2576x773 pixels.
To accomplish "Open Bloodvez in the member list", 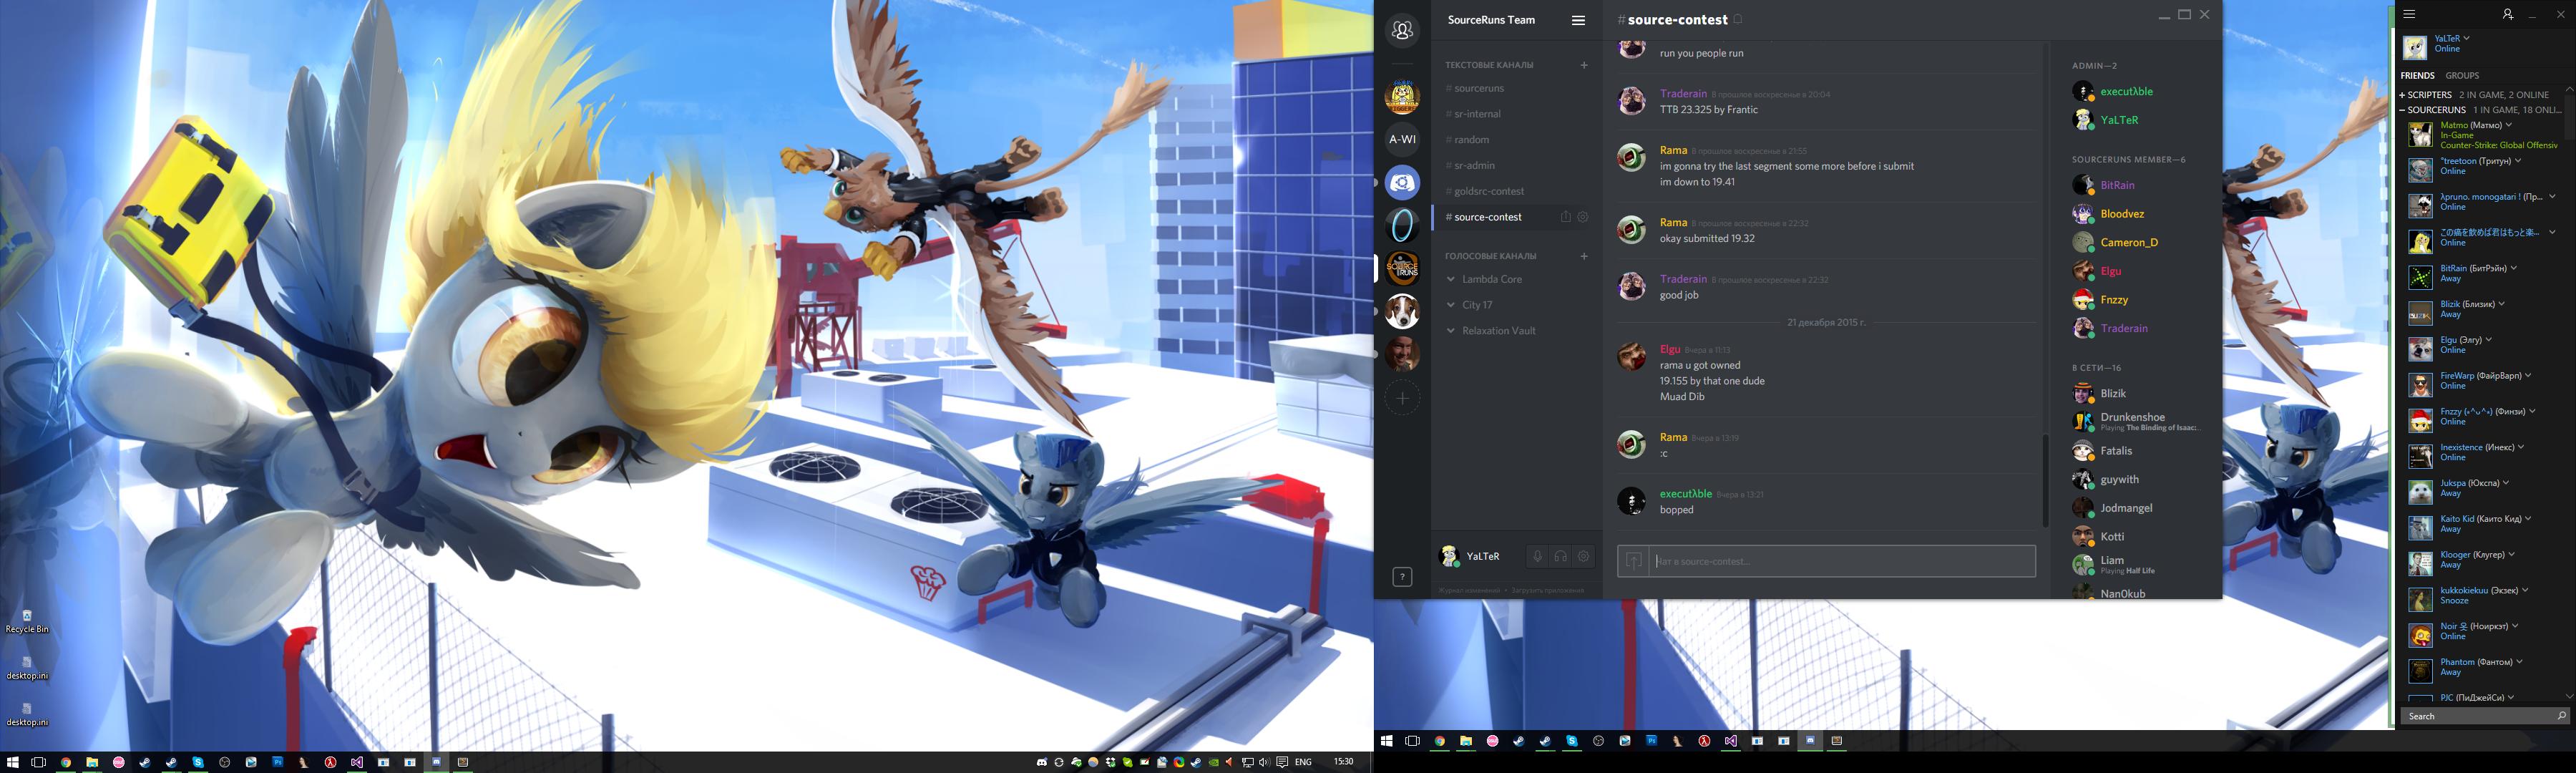I will point(2122,214).
